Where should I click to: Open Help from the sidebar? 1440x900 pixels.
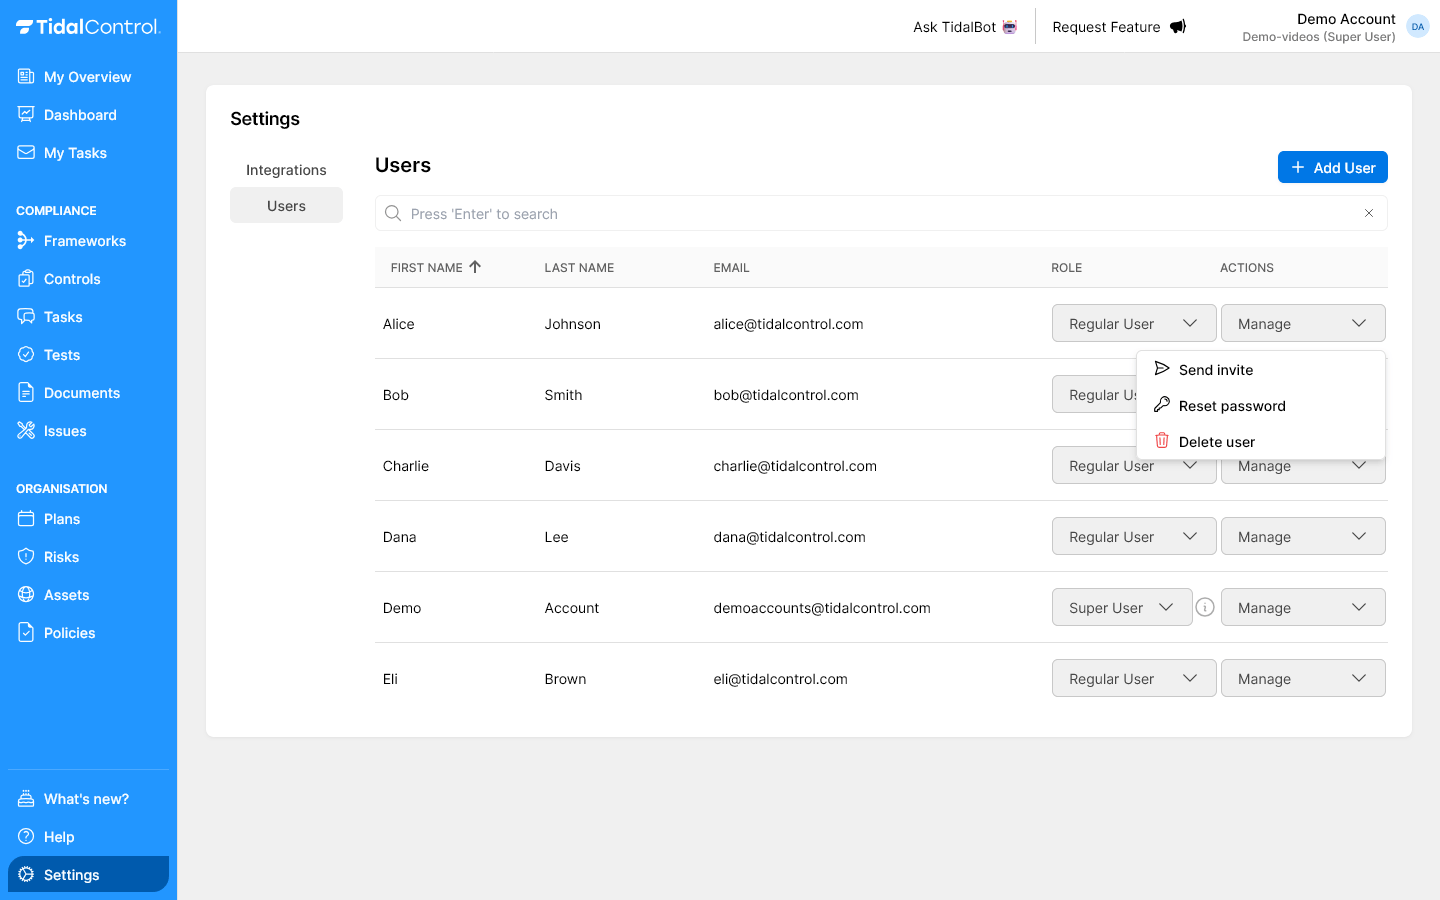(x=59, y=836)
